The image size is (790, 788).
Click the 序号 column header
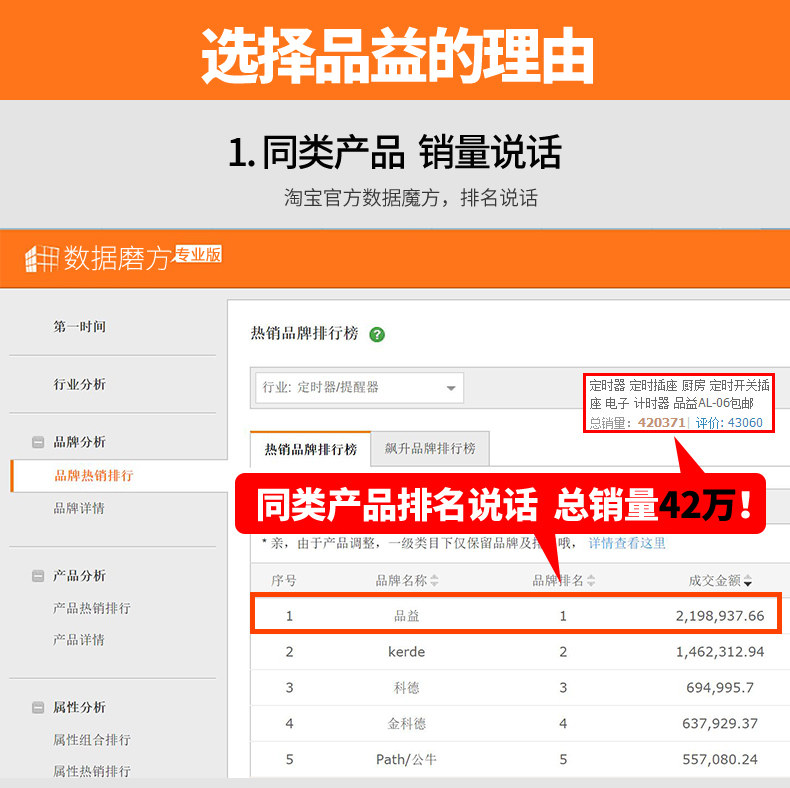(x=284, y=580)
